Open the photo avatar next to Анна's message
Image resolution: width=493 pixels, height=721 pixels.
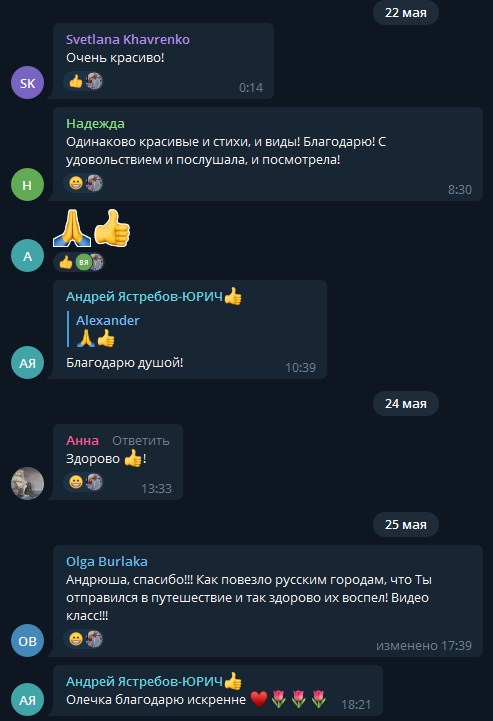coord(27,483)
